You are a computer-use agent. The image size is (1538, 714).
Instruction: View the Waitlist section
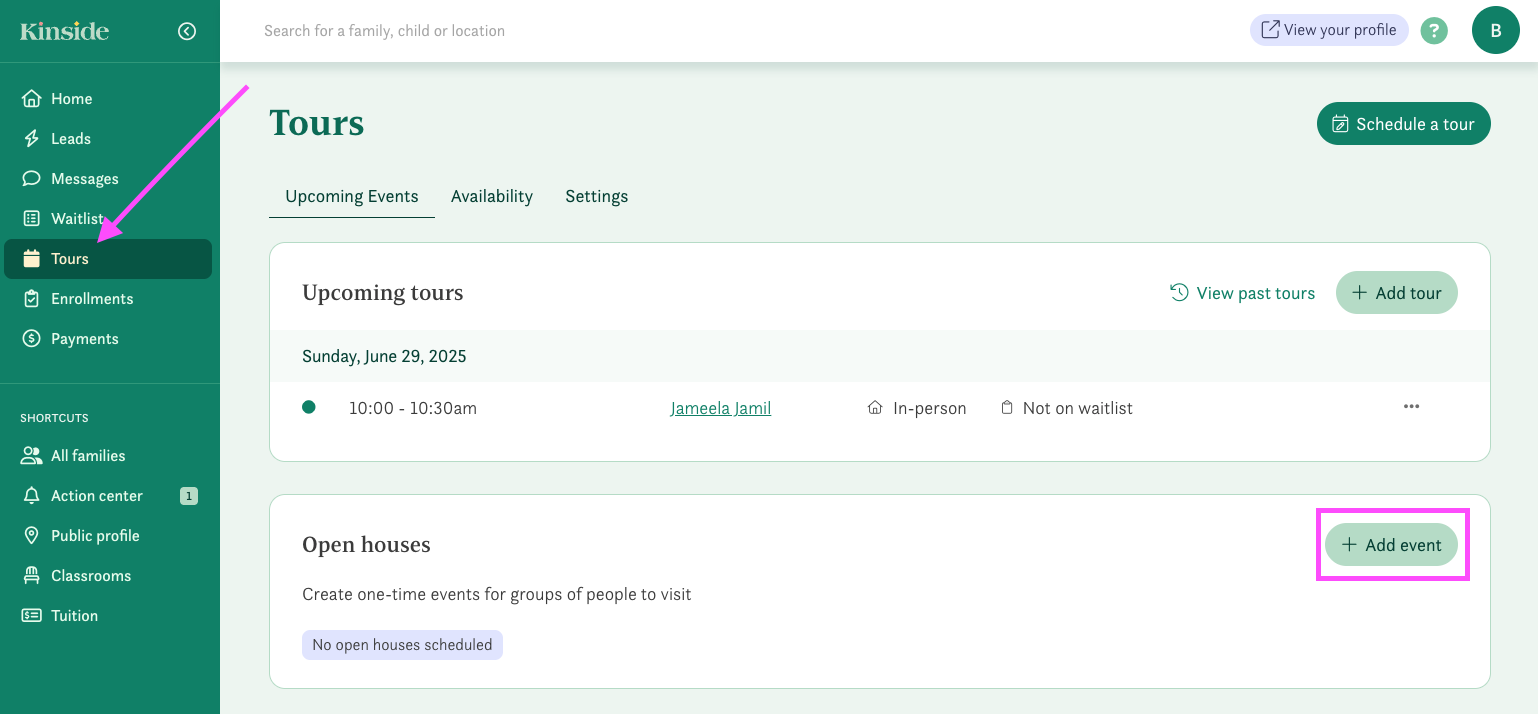click(76, 218)
